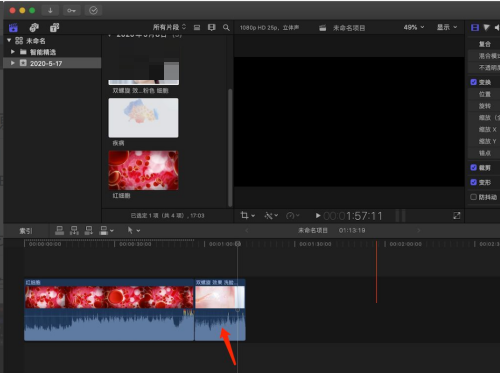Select the 双螺旋 clip video in timeline

[220, 297]
